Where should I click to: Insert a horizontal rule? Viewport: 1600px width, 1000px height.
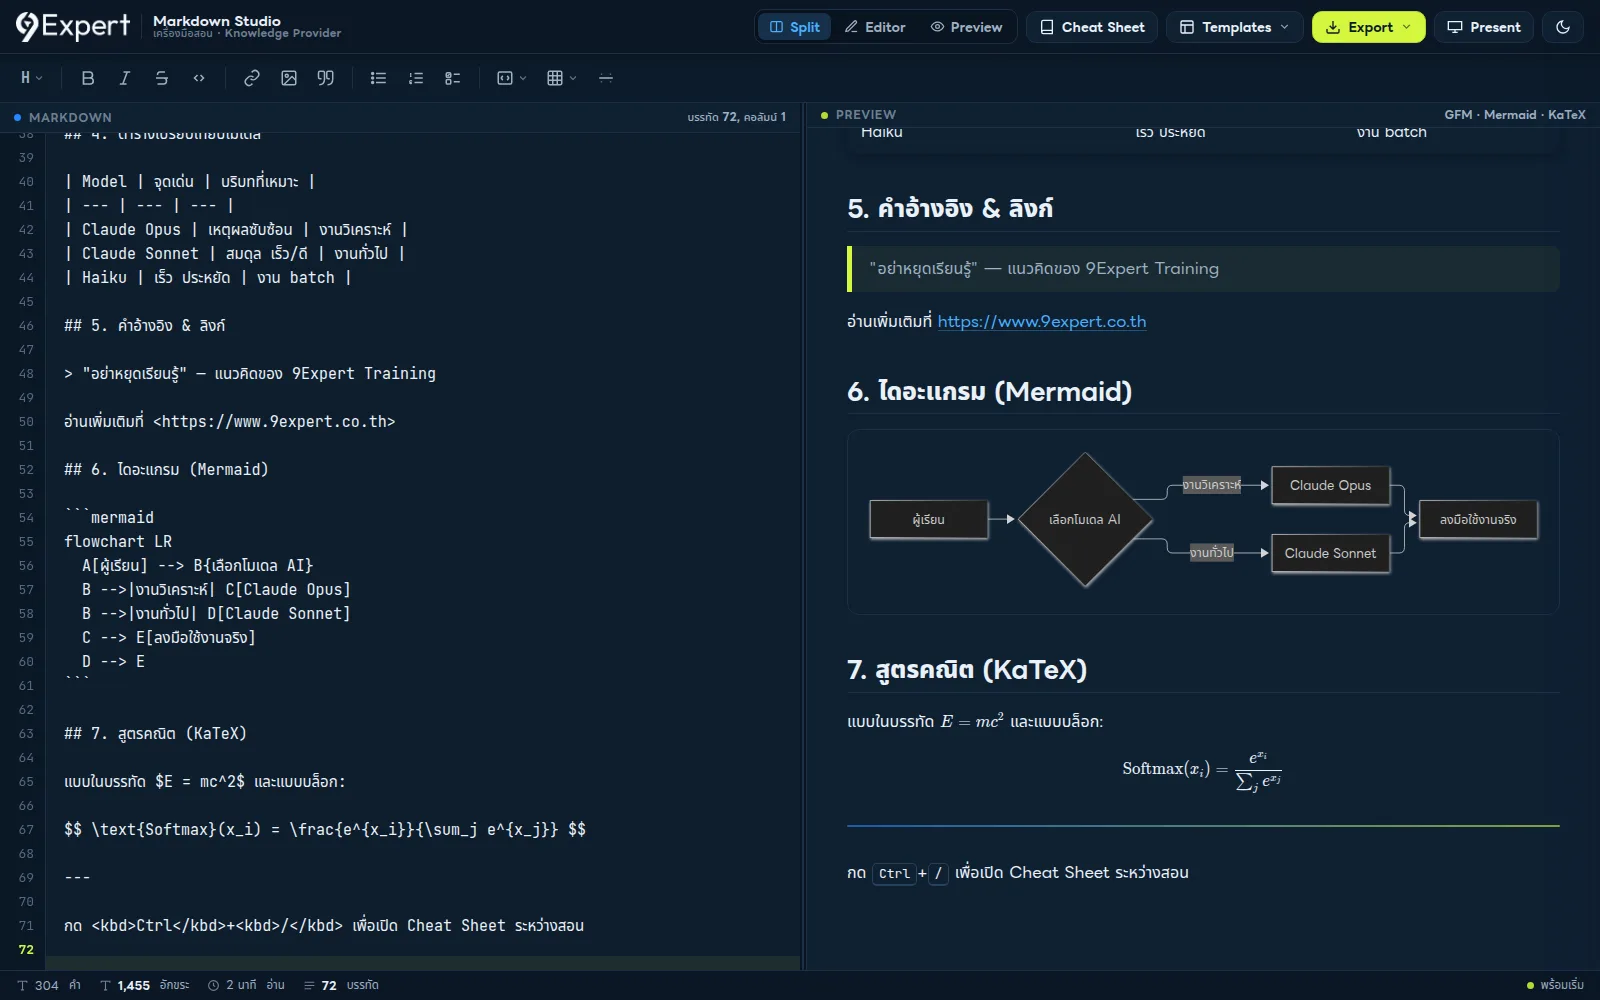(x=606, y=78)
